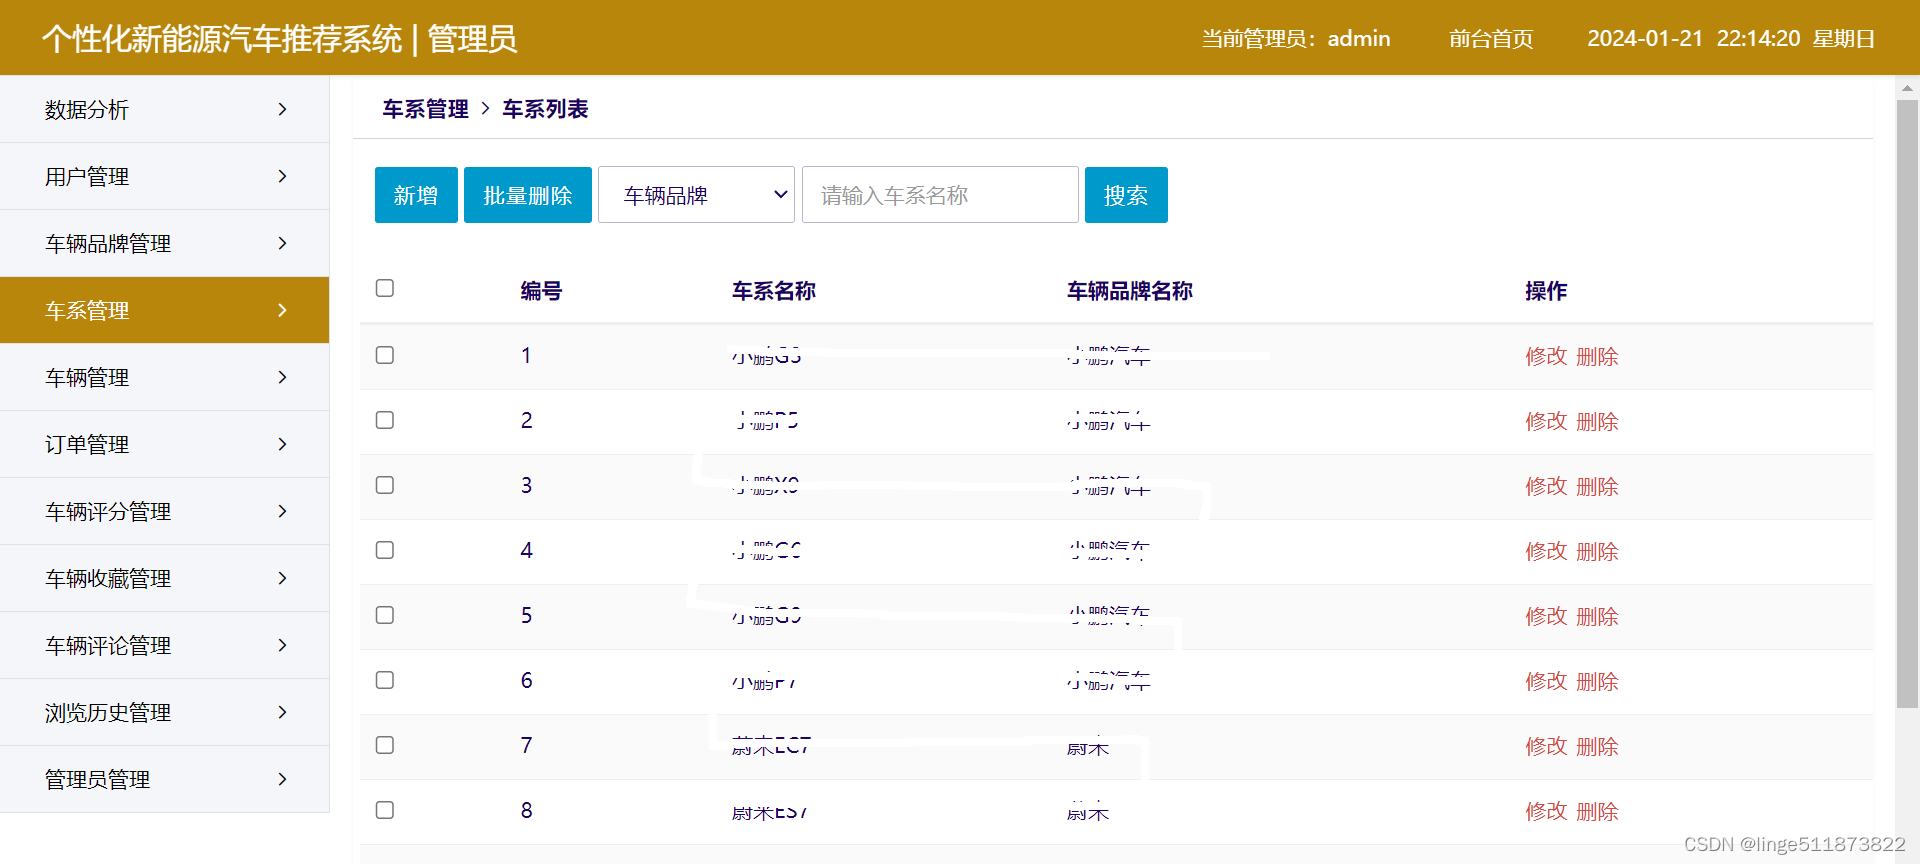Select 车系管理 in the sidebar
The height and width of the screenshot is (864, 1920).
(x=164, y=310)
